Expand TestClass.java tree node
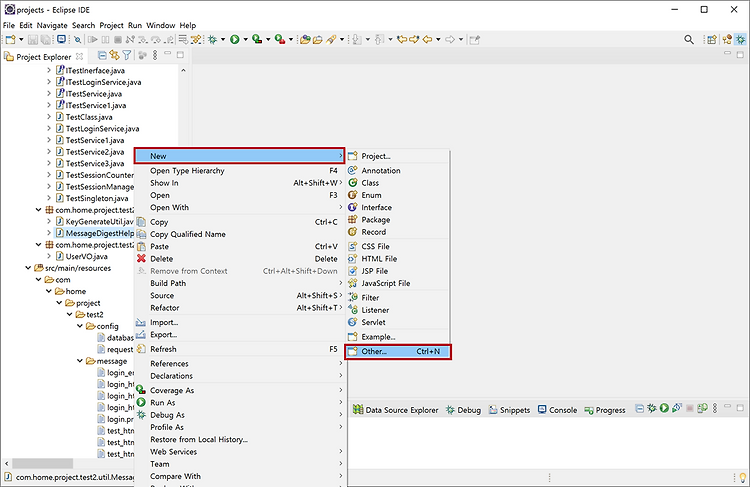The width and height of the screenshot is (750, 487). (49, 117)
